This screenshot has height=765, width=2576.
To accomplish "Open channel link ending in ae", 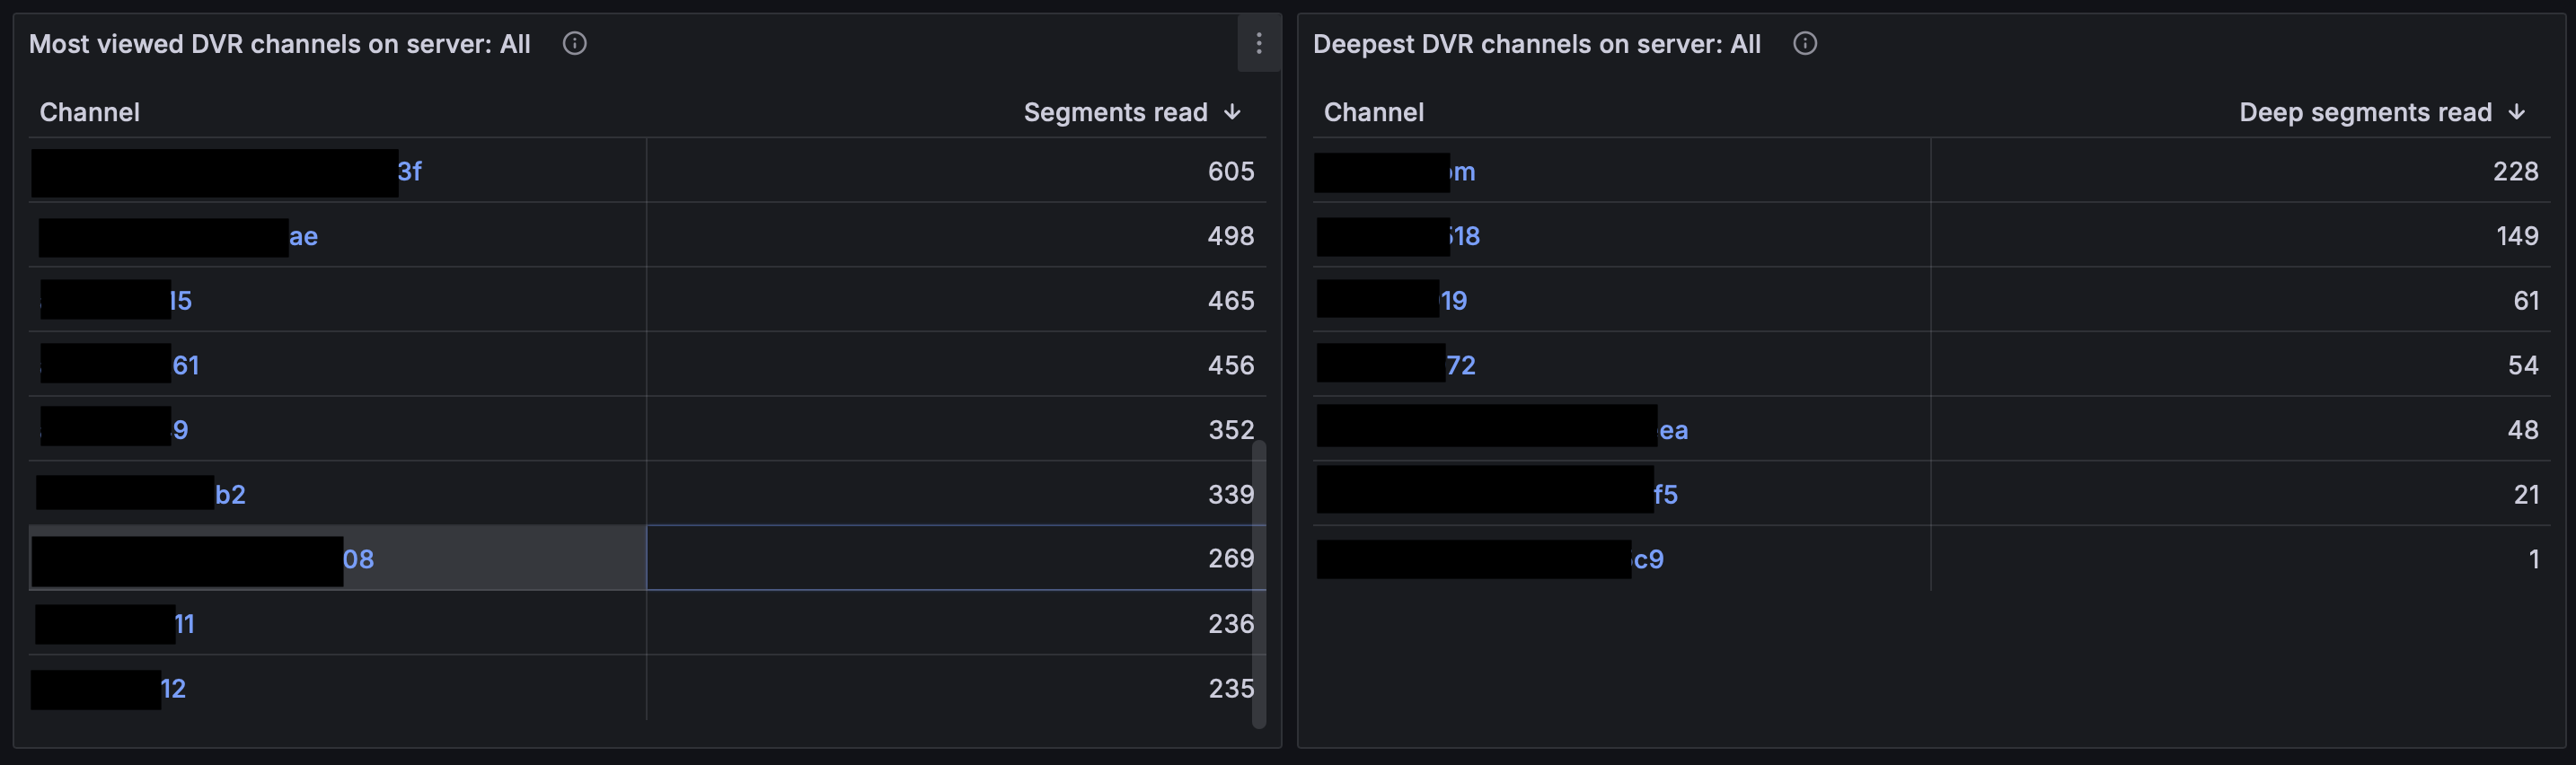I will pos(303,236).
